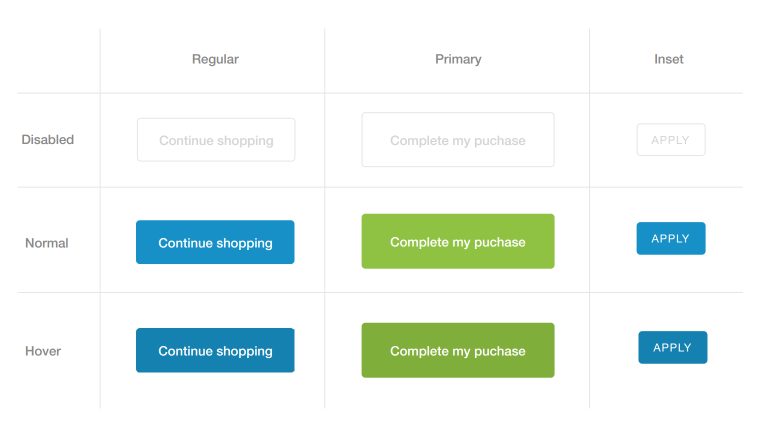Viewport: 758px width, 428px height.
Task: Choose the lighter green button in Normal row
Action: (x=458, y=241)
